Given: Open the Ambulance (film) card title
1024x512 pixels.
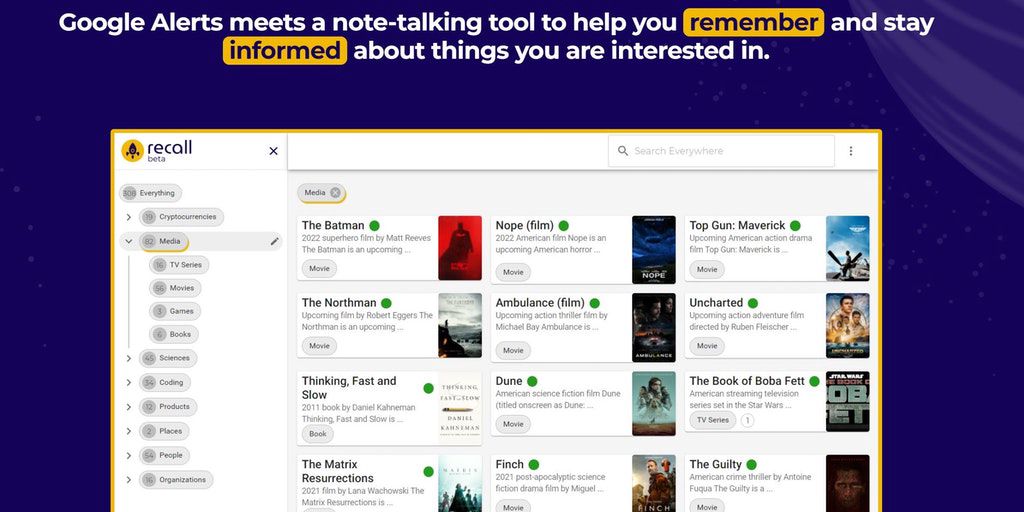Looking at the screenshot, I should [x=540, y=302].
